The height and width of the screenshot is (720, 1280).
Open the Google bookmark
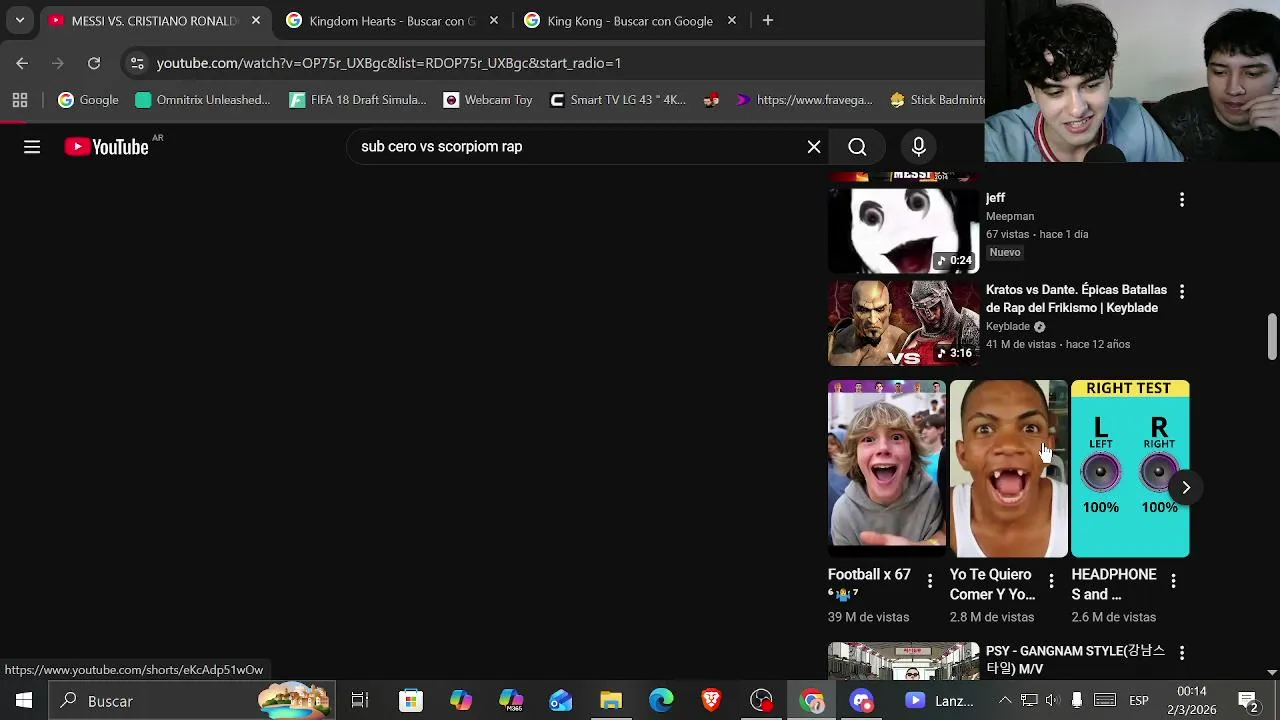(88, 100)
